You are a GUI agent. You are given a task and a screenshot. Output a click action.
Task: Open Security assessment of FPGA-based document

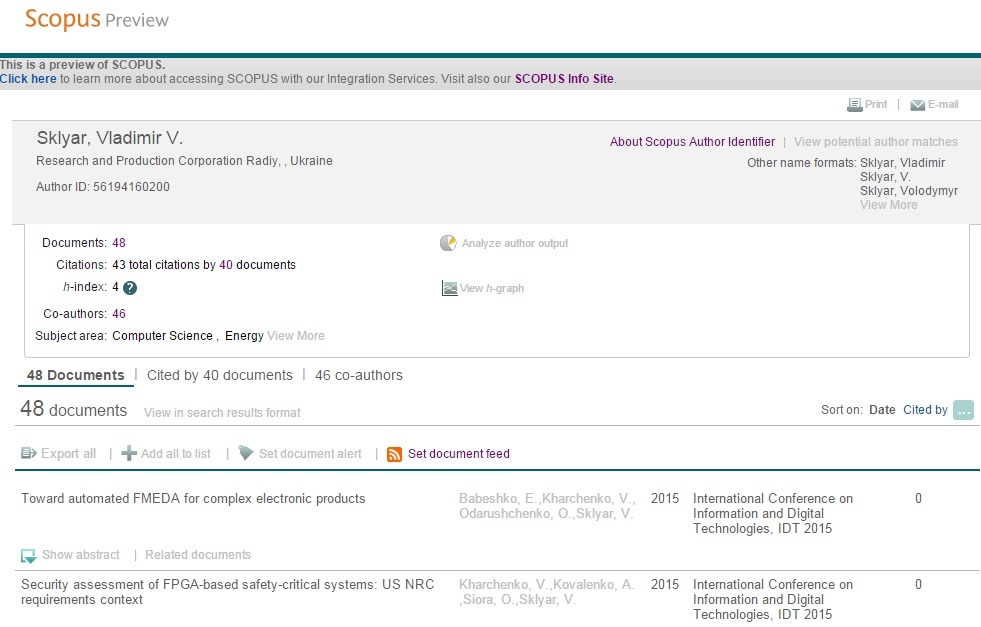[228, 592]
